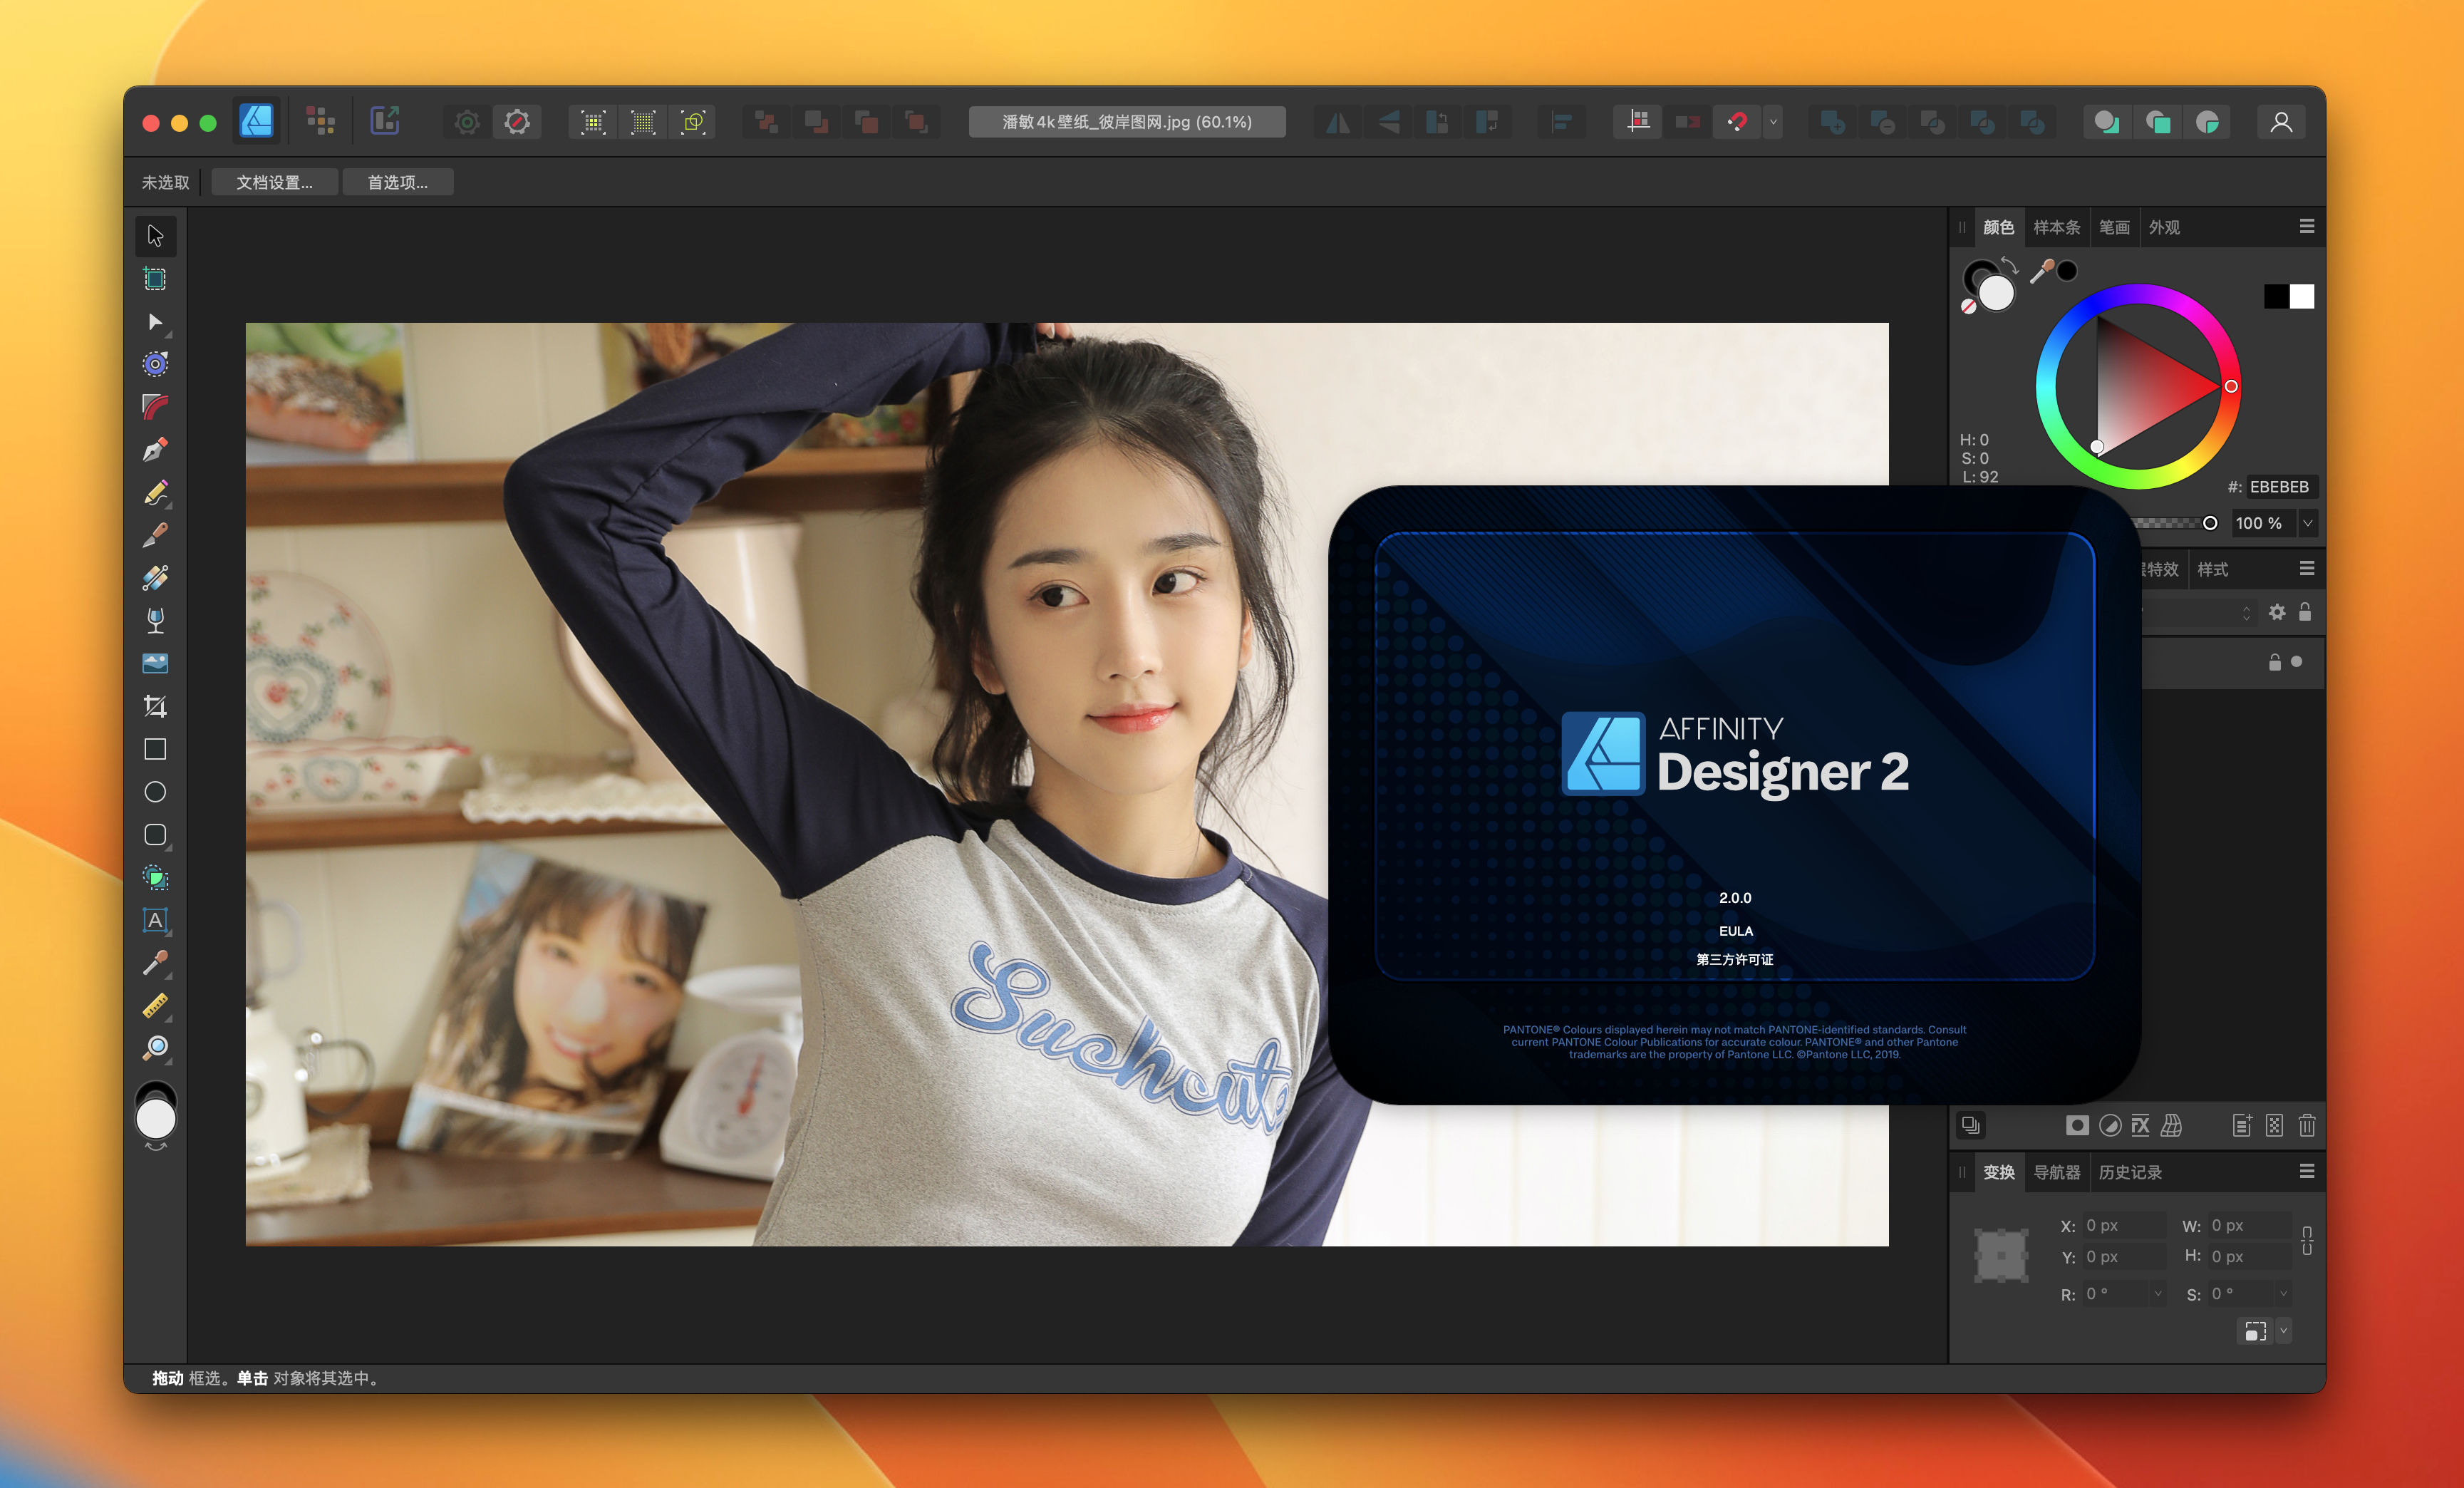Switch to Pixel persona icon
This screenshot has height=1488, width=2464.
point(320,122)
